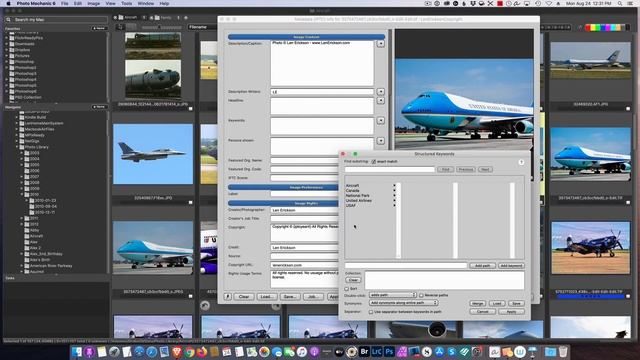
Task: Open Finder from the dock
Action: point(77,352)
